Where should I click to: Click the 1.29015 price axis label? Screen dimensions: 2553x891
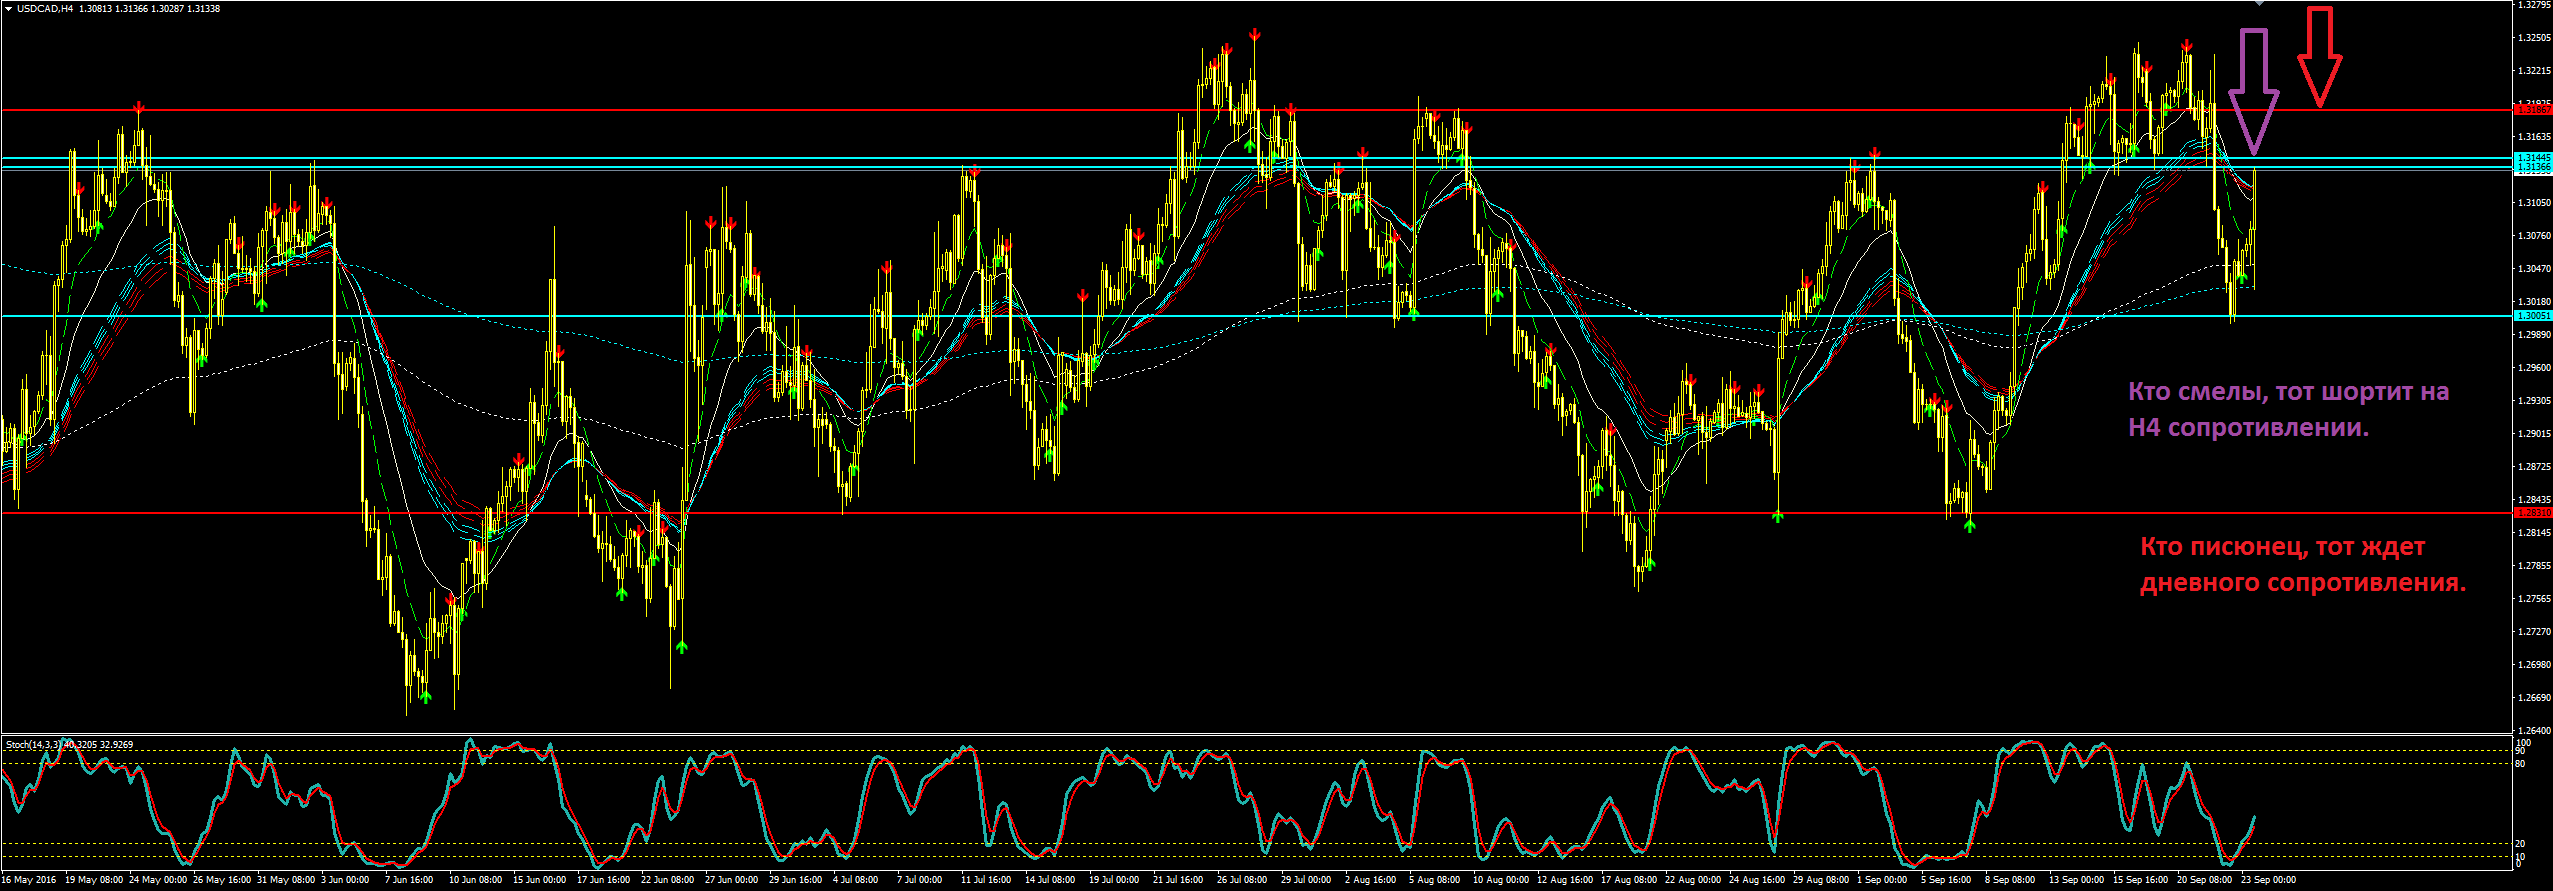2533,434
